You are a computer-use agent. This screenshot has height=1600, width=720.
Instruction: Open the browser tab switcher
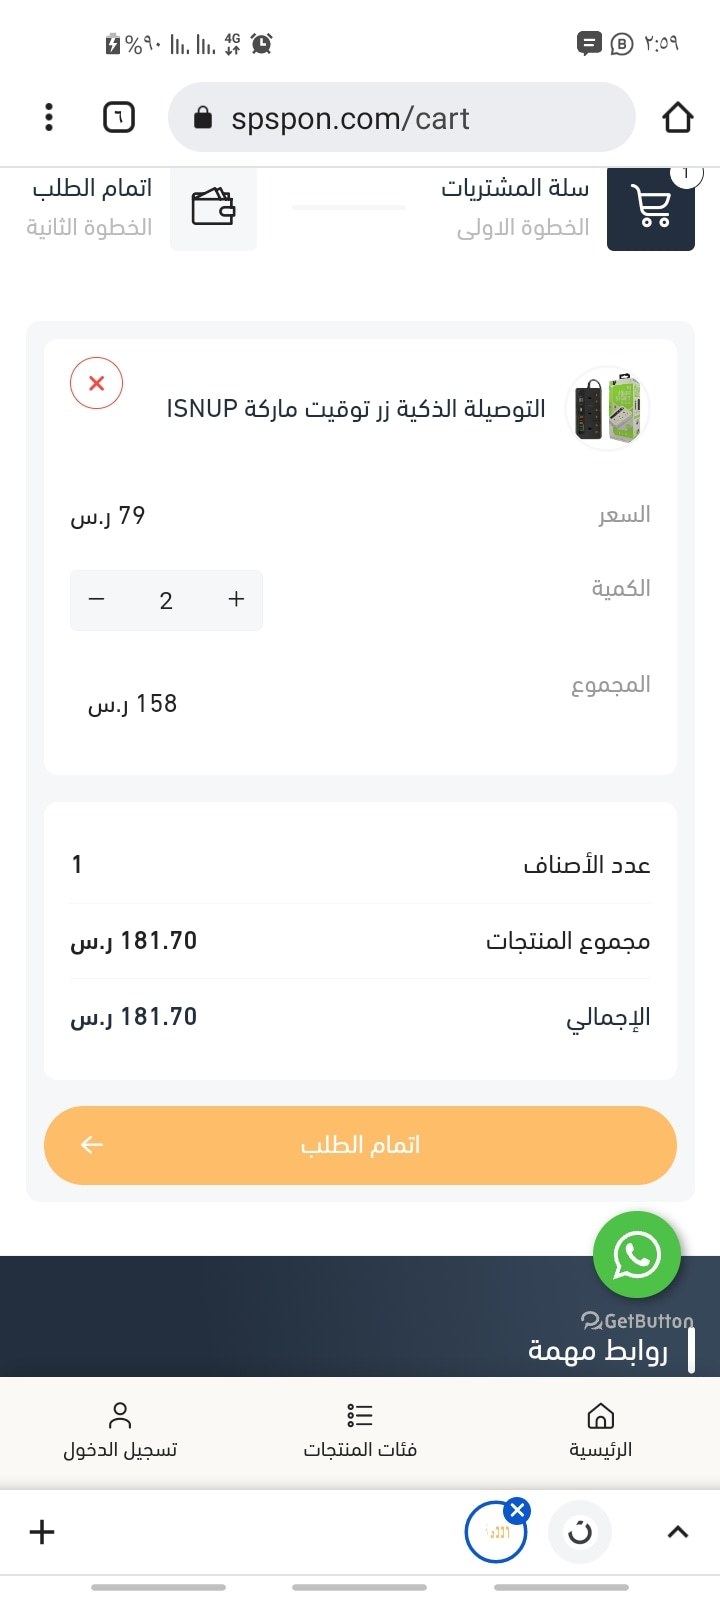coord(118,117)
